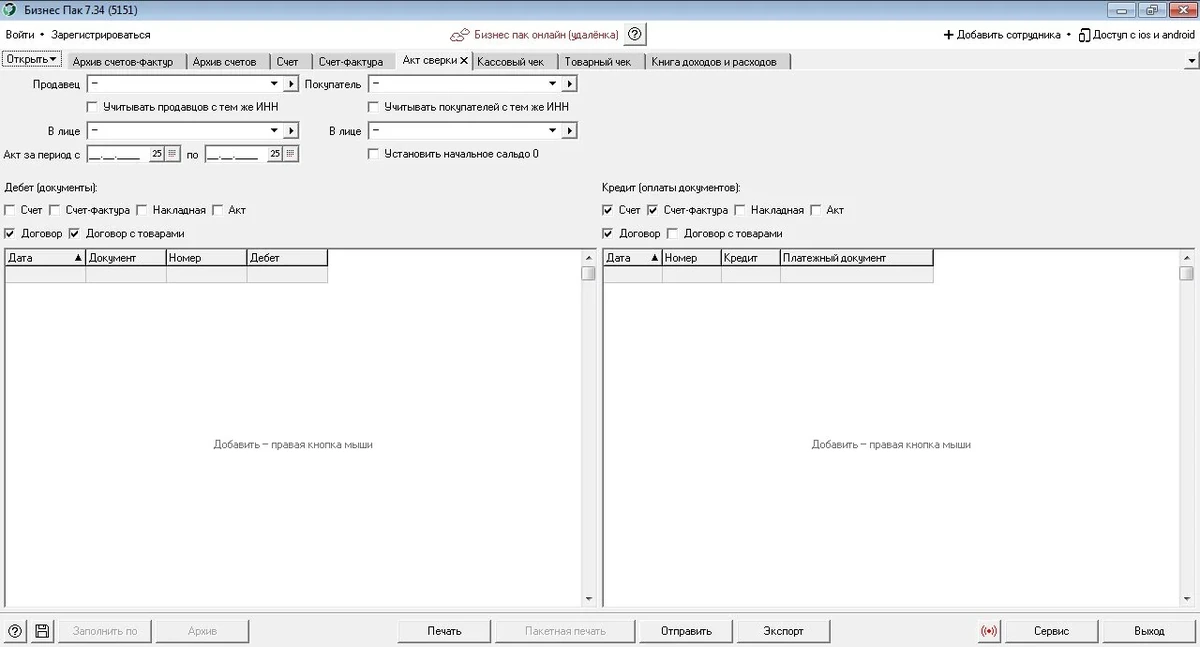
Task: Uncheck the Кредит Договор checkbox
Action: pos(608,234)
